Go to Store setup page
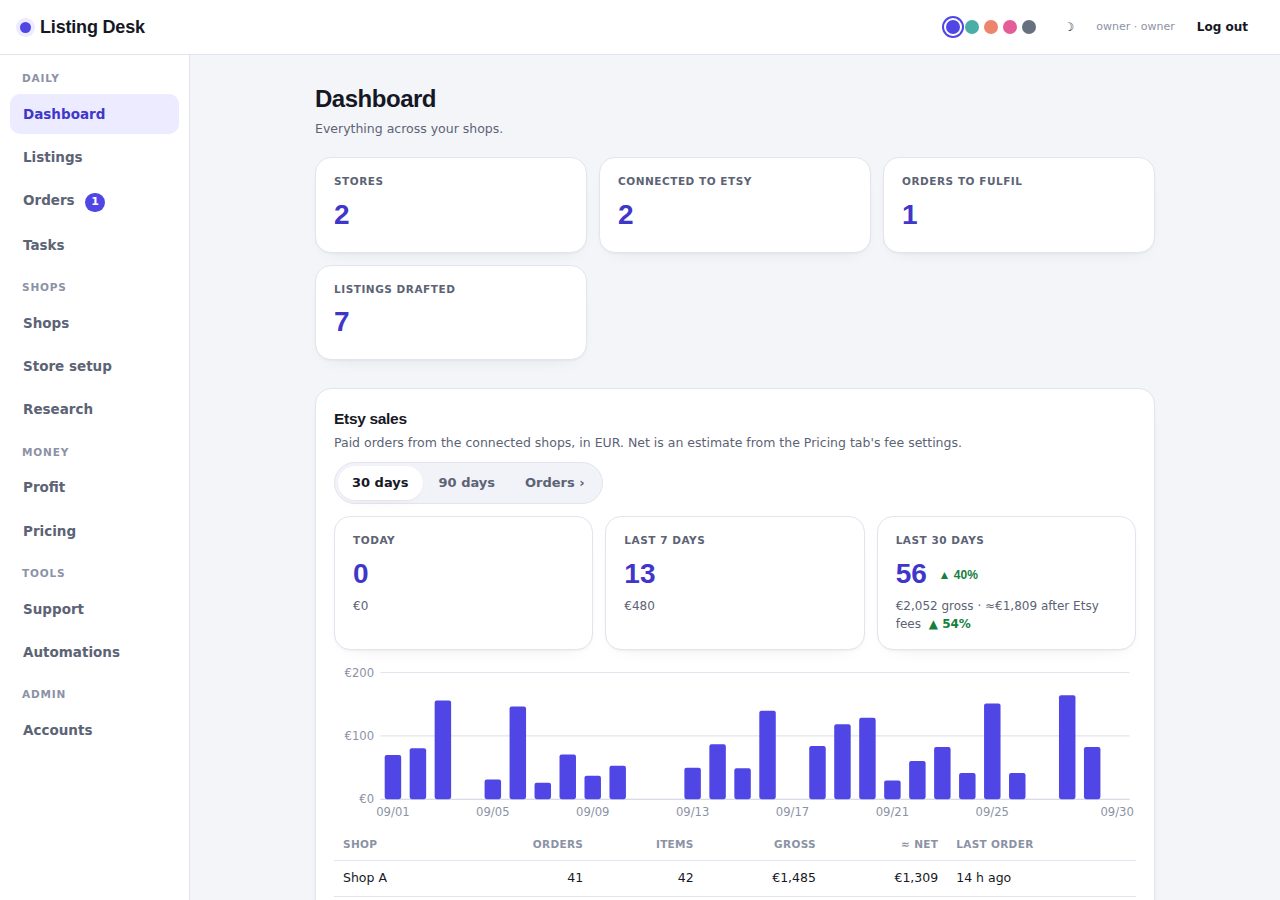 pos(94,366)
